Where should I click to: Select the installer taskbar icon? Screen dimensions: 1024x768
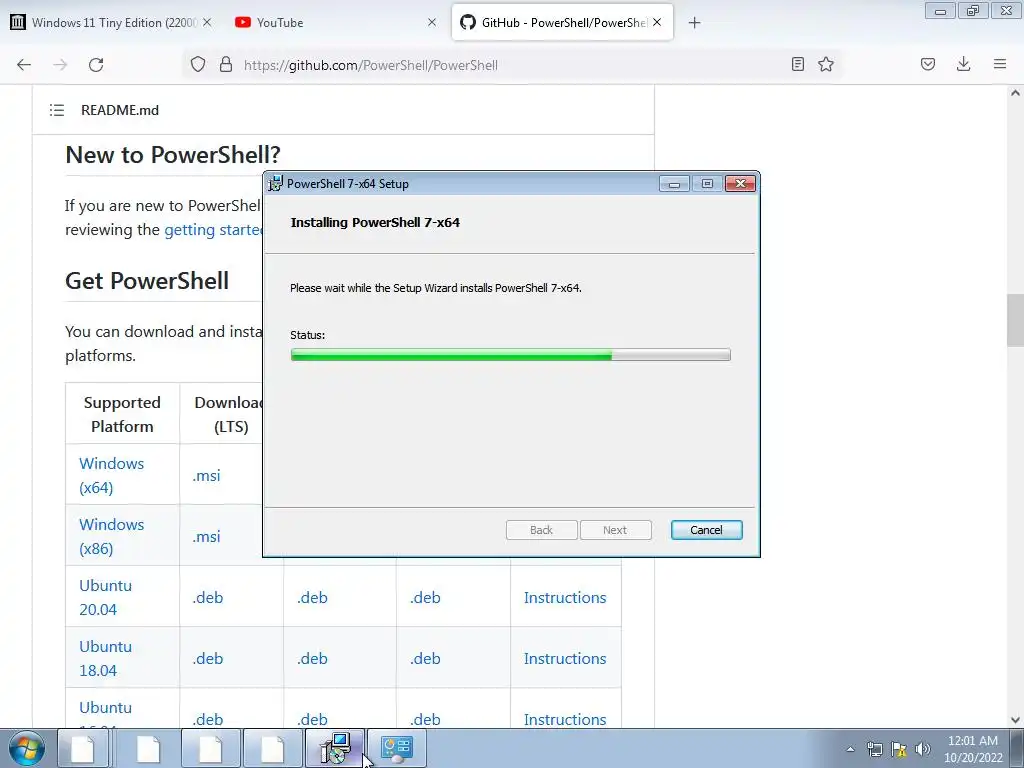(x=336, y=748)
